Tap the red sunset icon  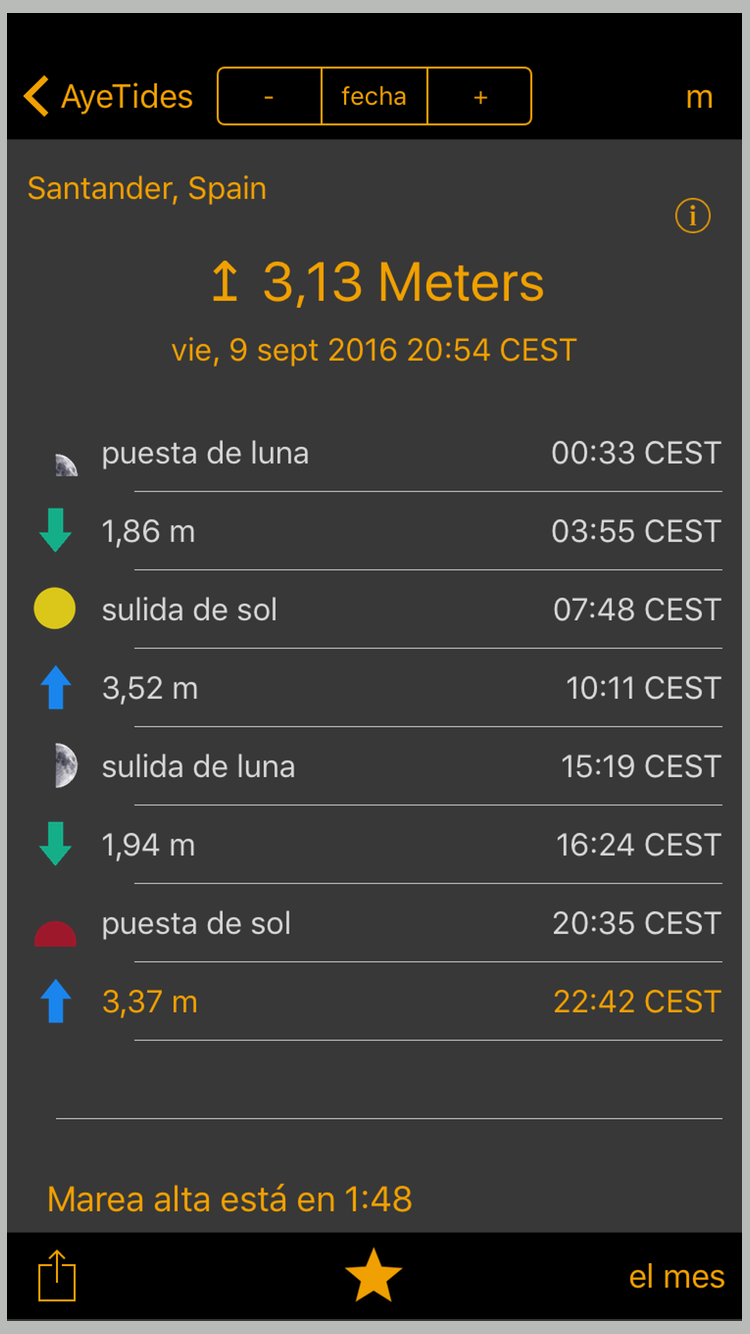[55, 934]
